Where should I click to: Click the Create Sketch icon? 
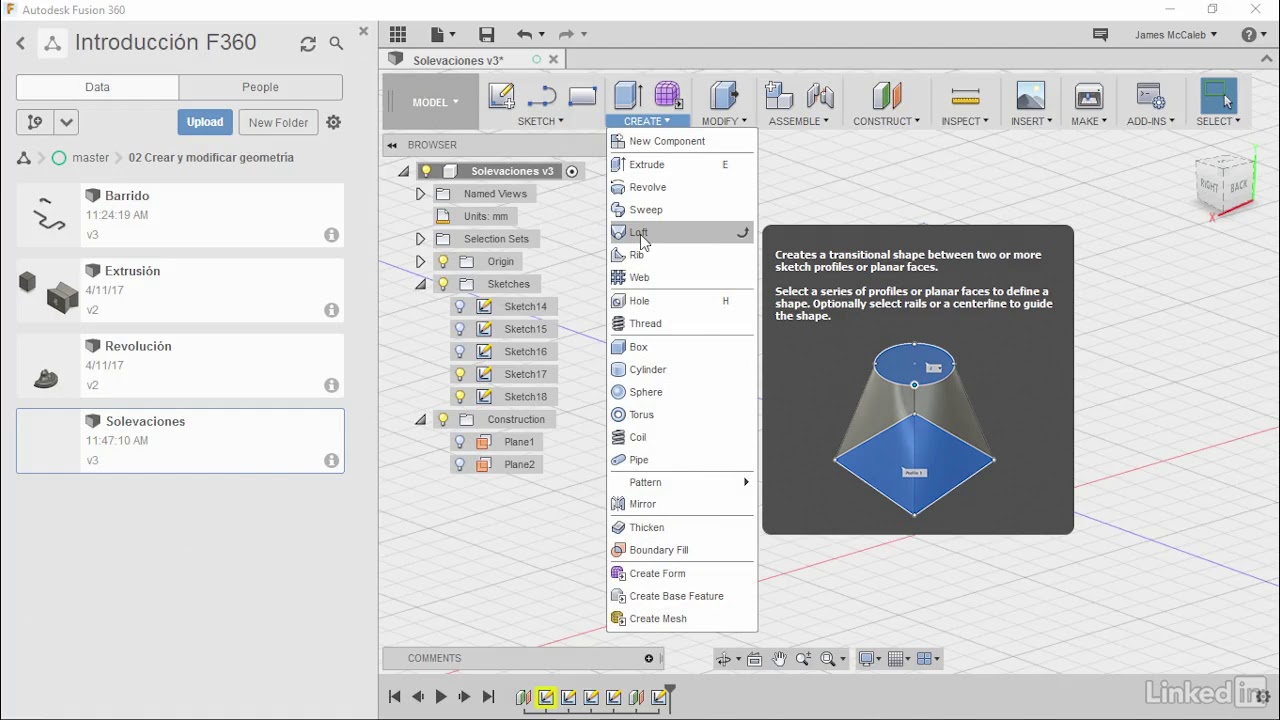501,96
